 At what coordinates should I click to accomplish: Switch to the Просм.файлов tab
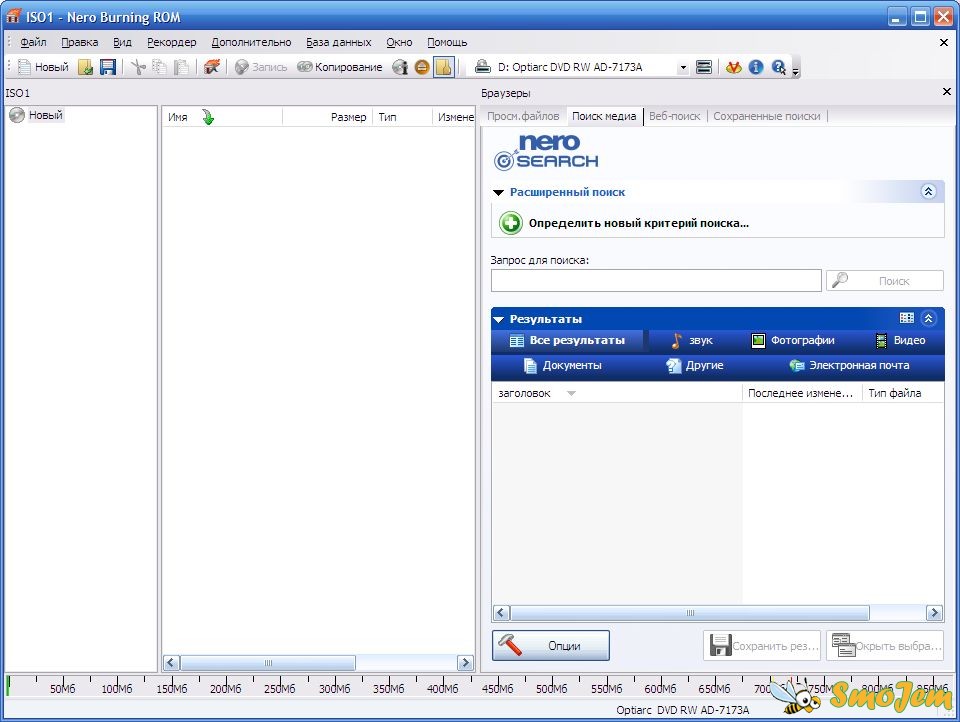point(523,116)
